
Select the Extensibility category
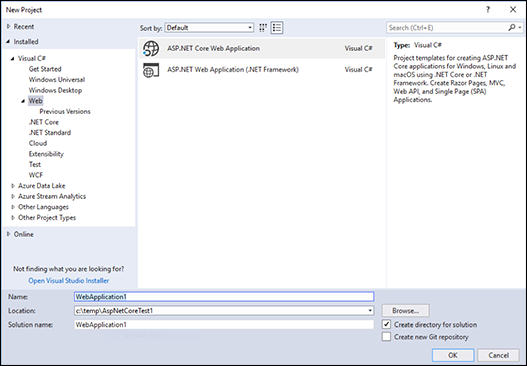click(x=46, y=154)
